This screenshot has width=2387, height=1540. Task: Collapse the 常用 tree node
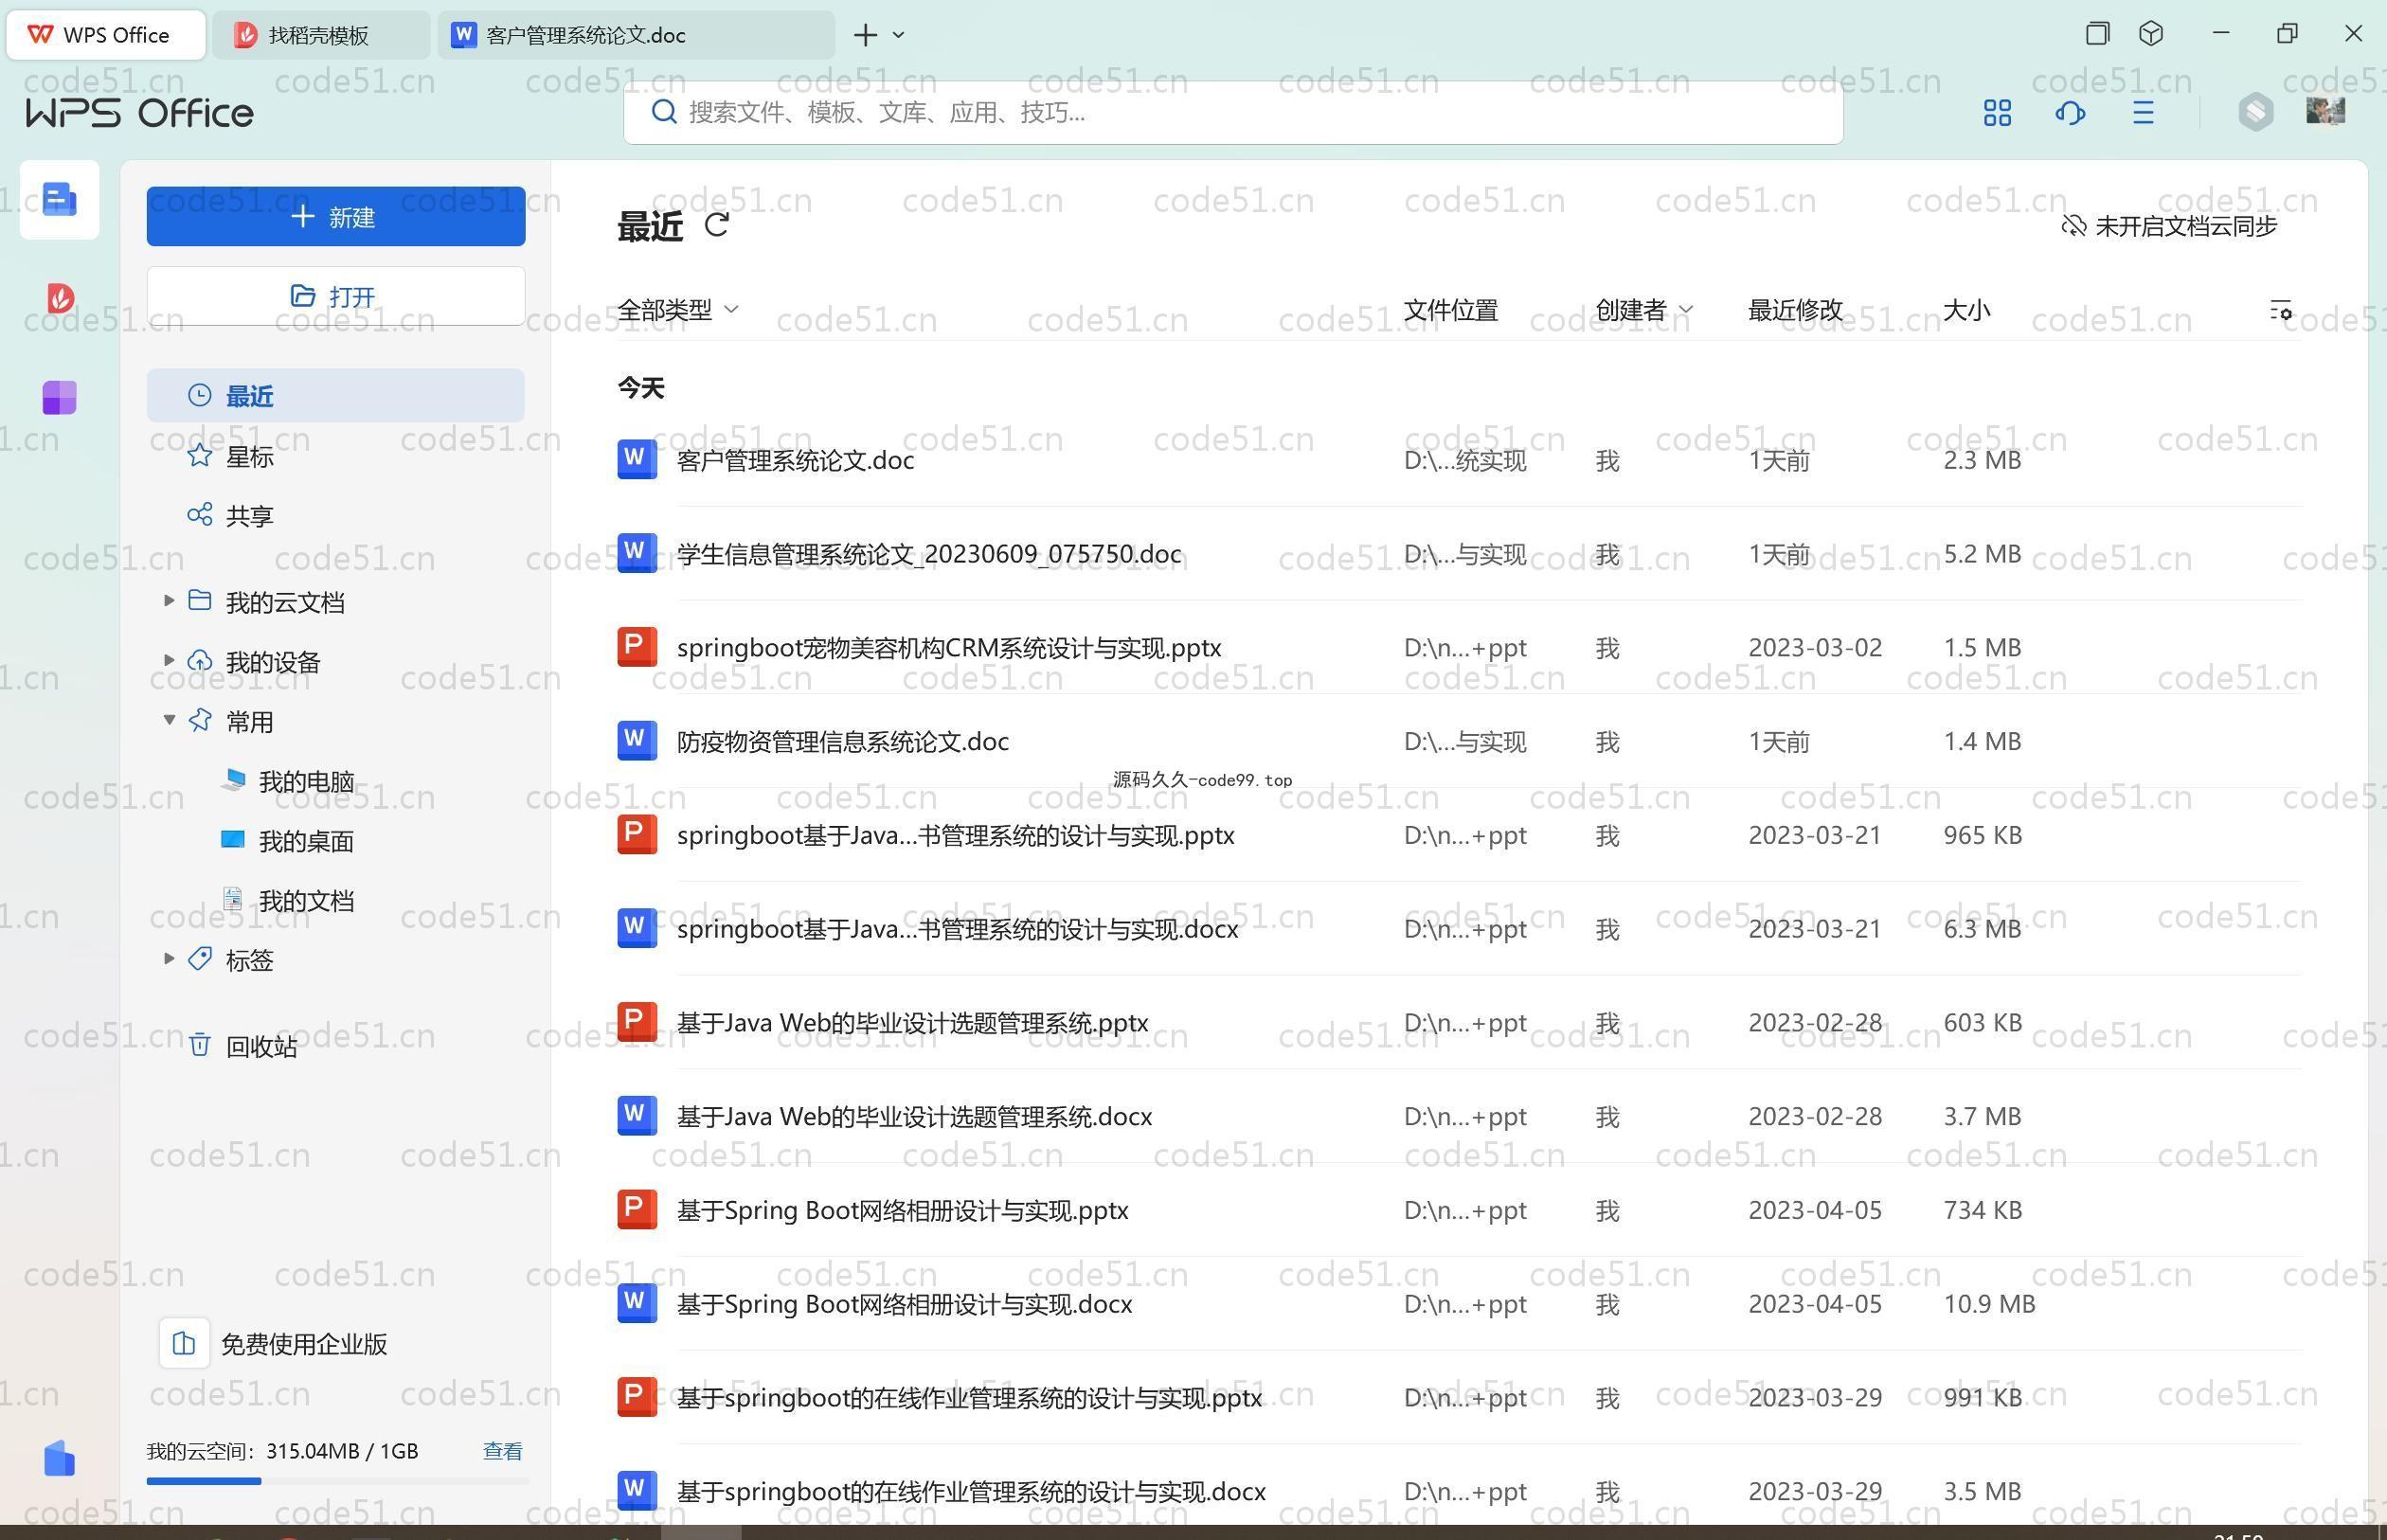169,720
